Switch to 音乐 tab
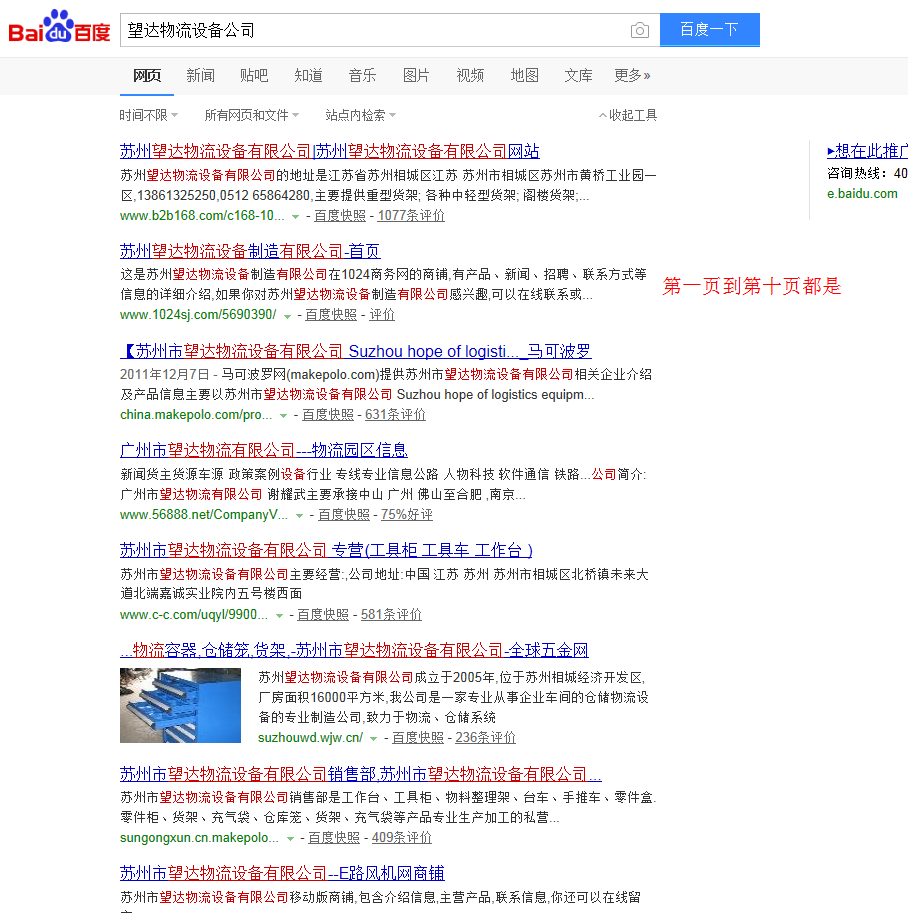 pyautogui.click(x=362, y=75)
